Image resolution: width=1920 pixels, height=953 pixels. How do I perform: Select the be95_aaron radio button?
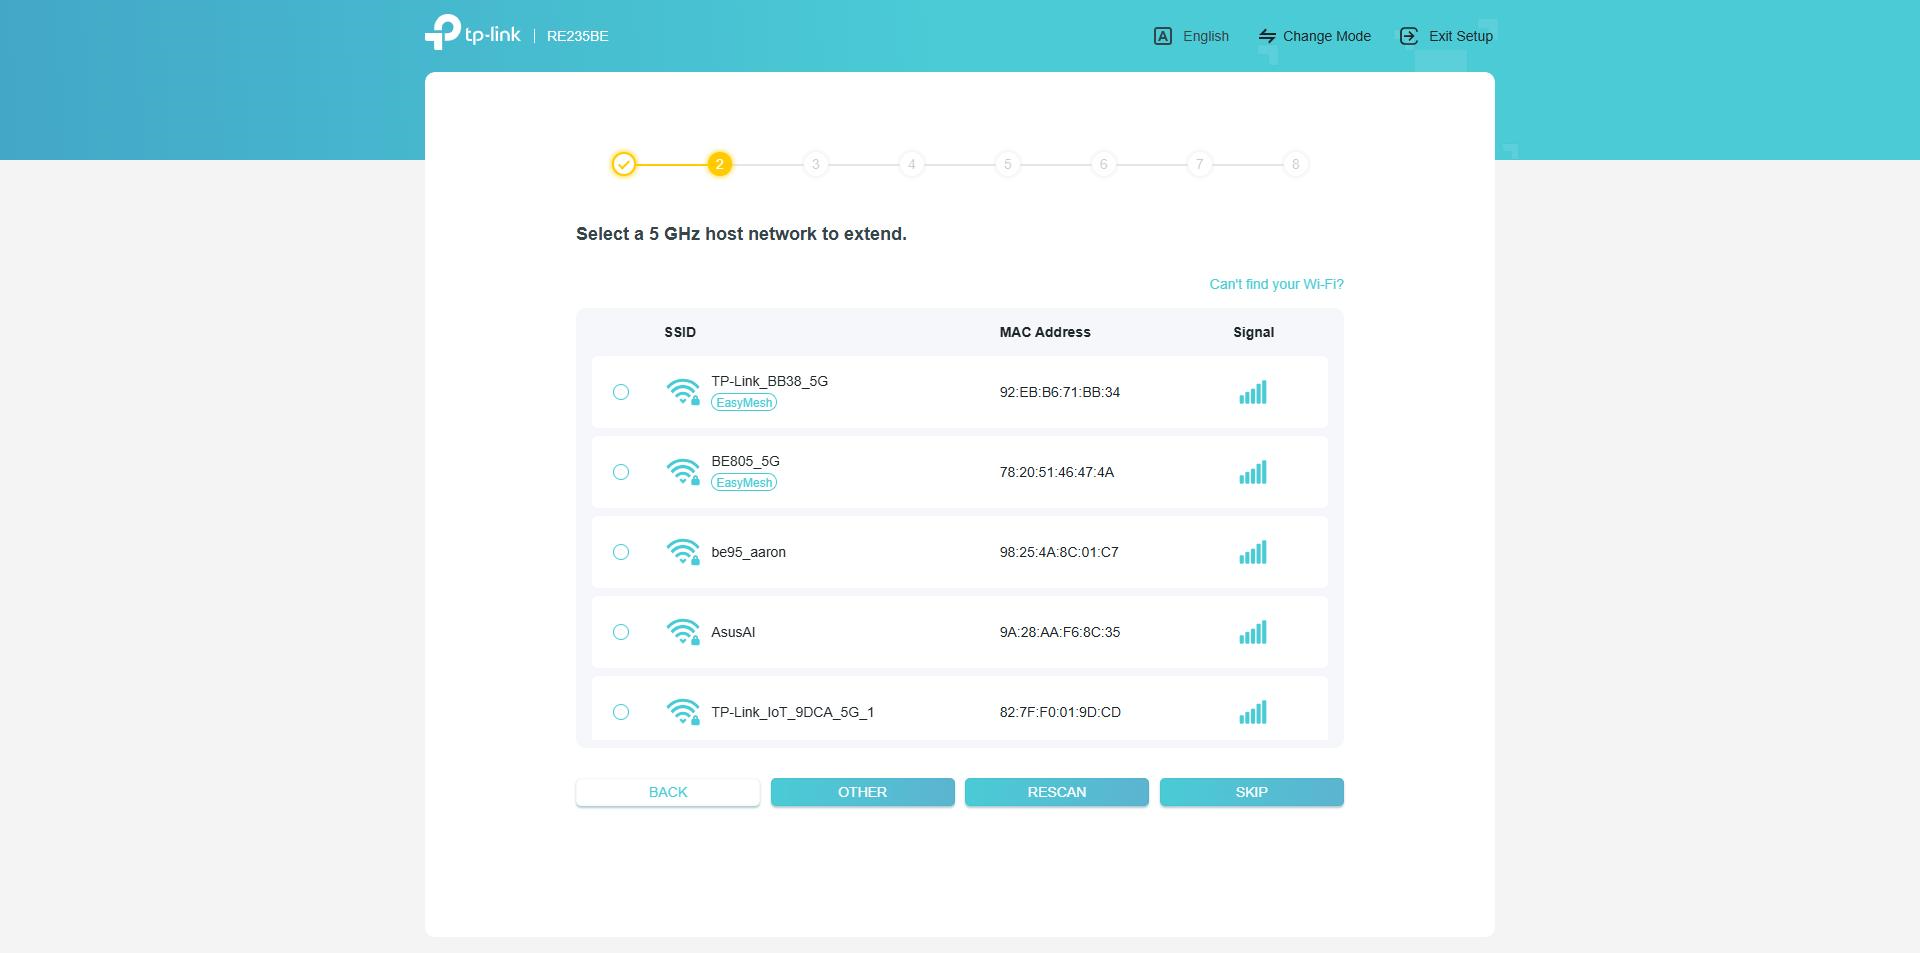click(x=621, y=552)
